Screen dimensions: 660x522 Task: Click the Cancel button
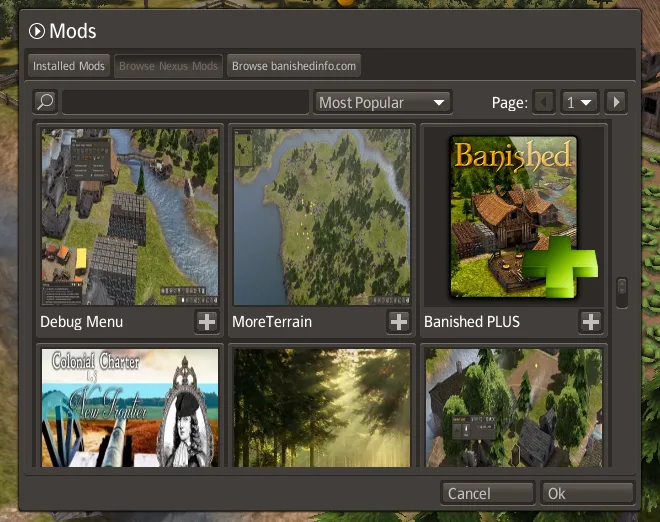tap(487, 493)
